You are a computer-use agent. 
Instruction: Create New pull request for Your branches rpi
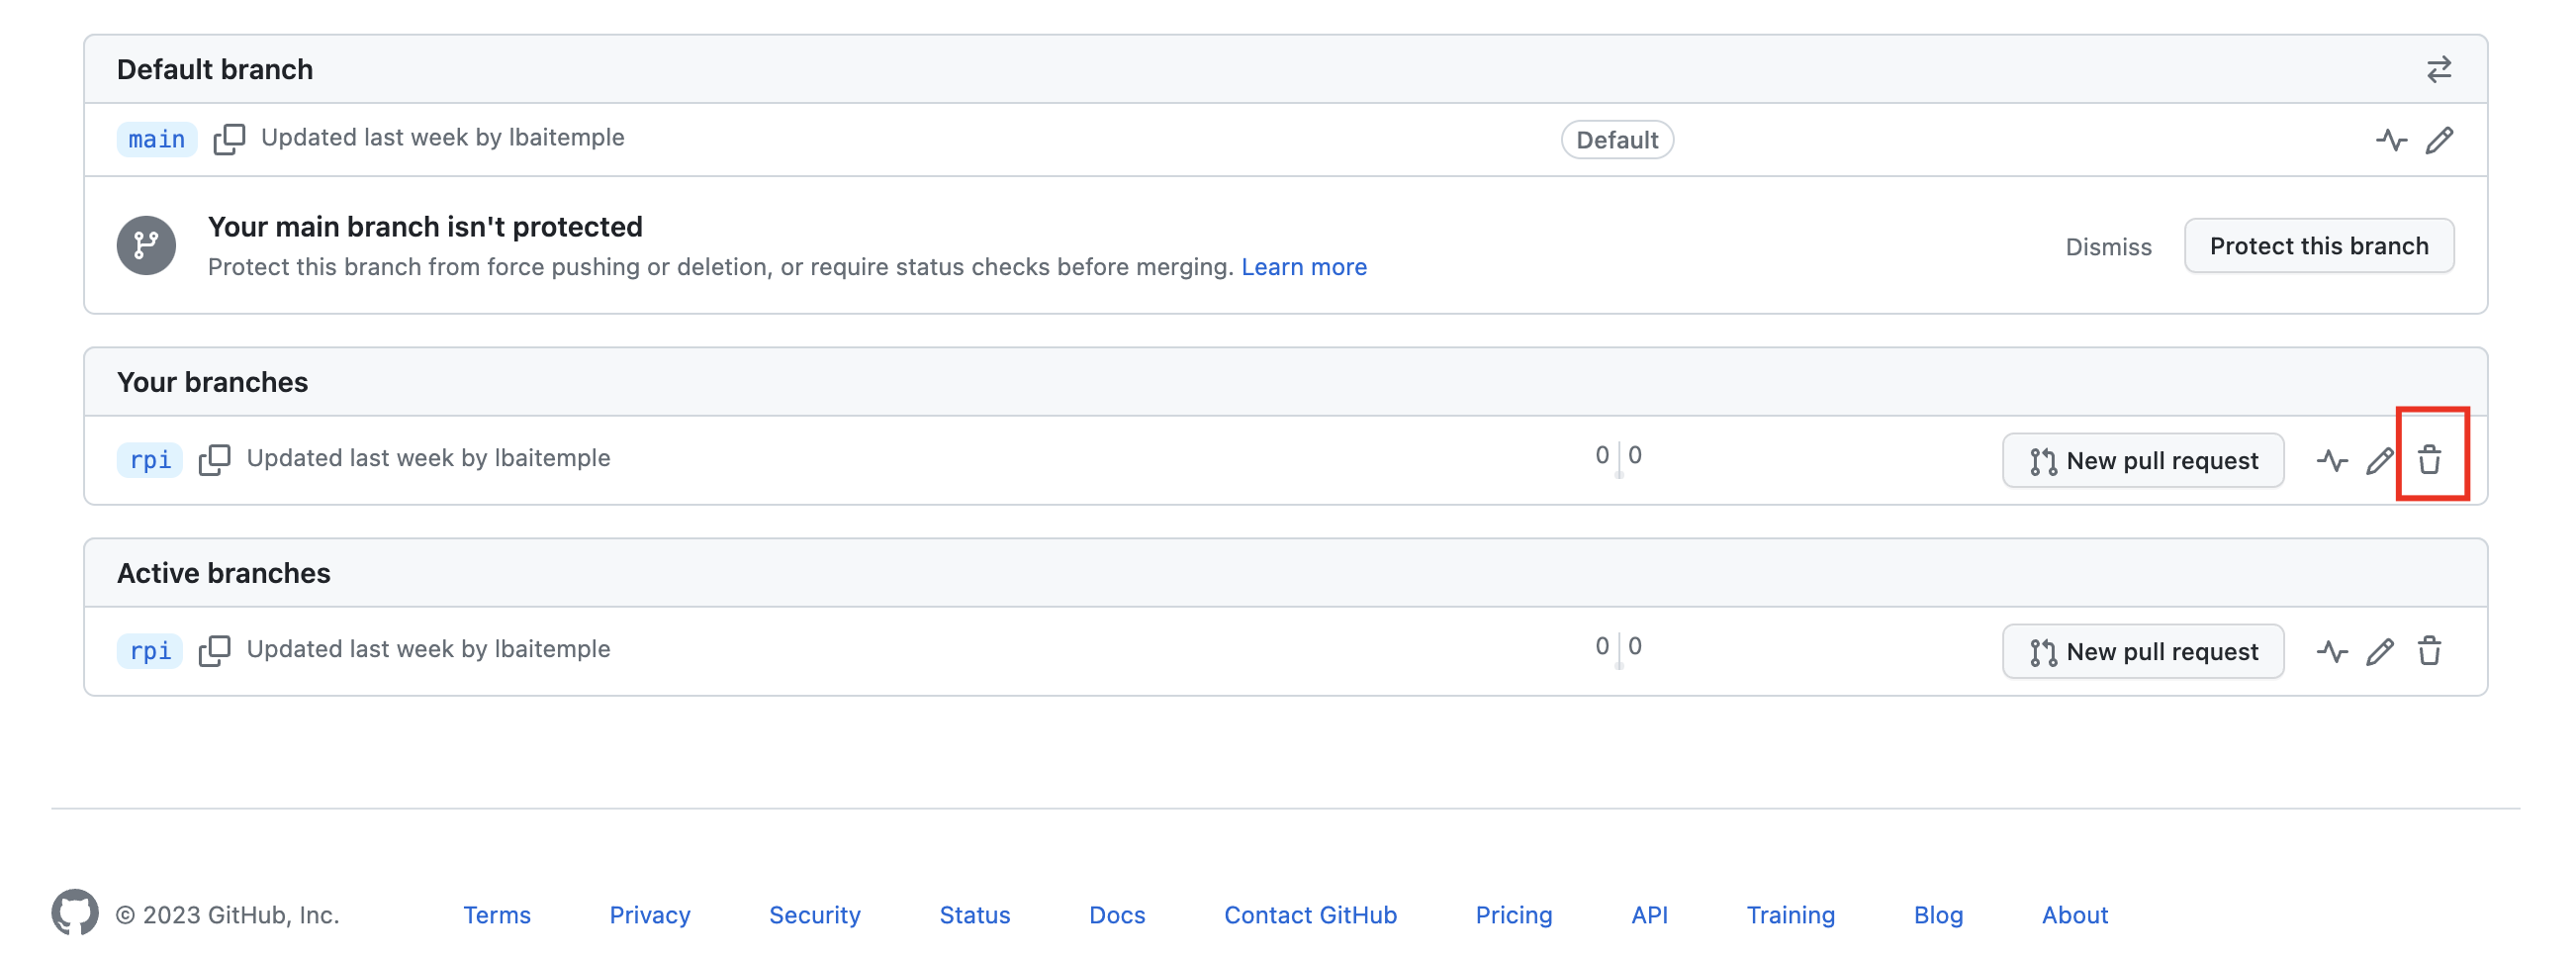pyautogui.click(x=2142, y=460)
